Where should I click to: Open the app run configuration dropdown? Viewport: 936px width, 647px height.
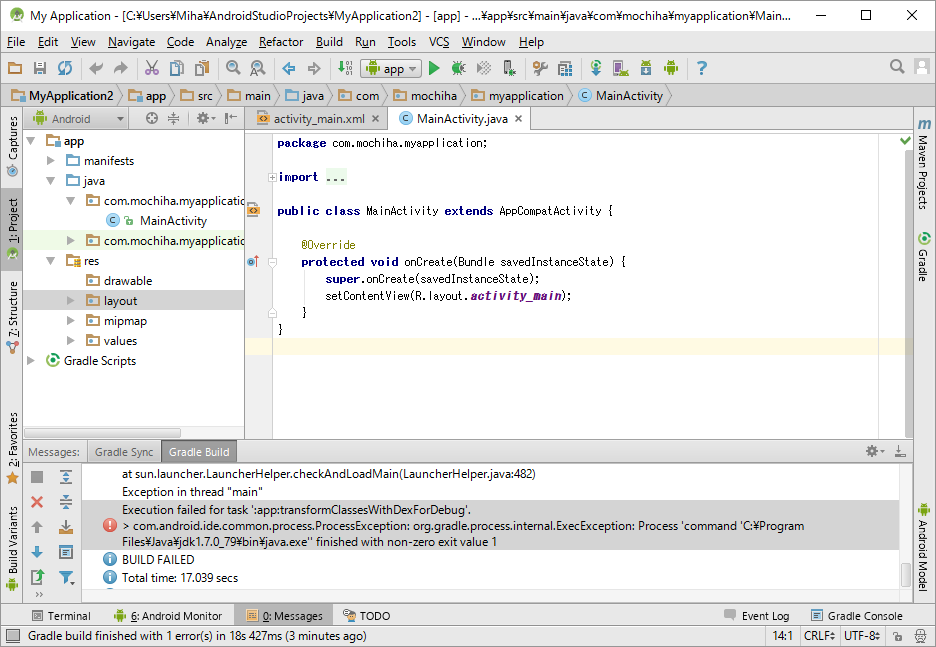[391, 69]
